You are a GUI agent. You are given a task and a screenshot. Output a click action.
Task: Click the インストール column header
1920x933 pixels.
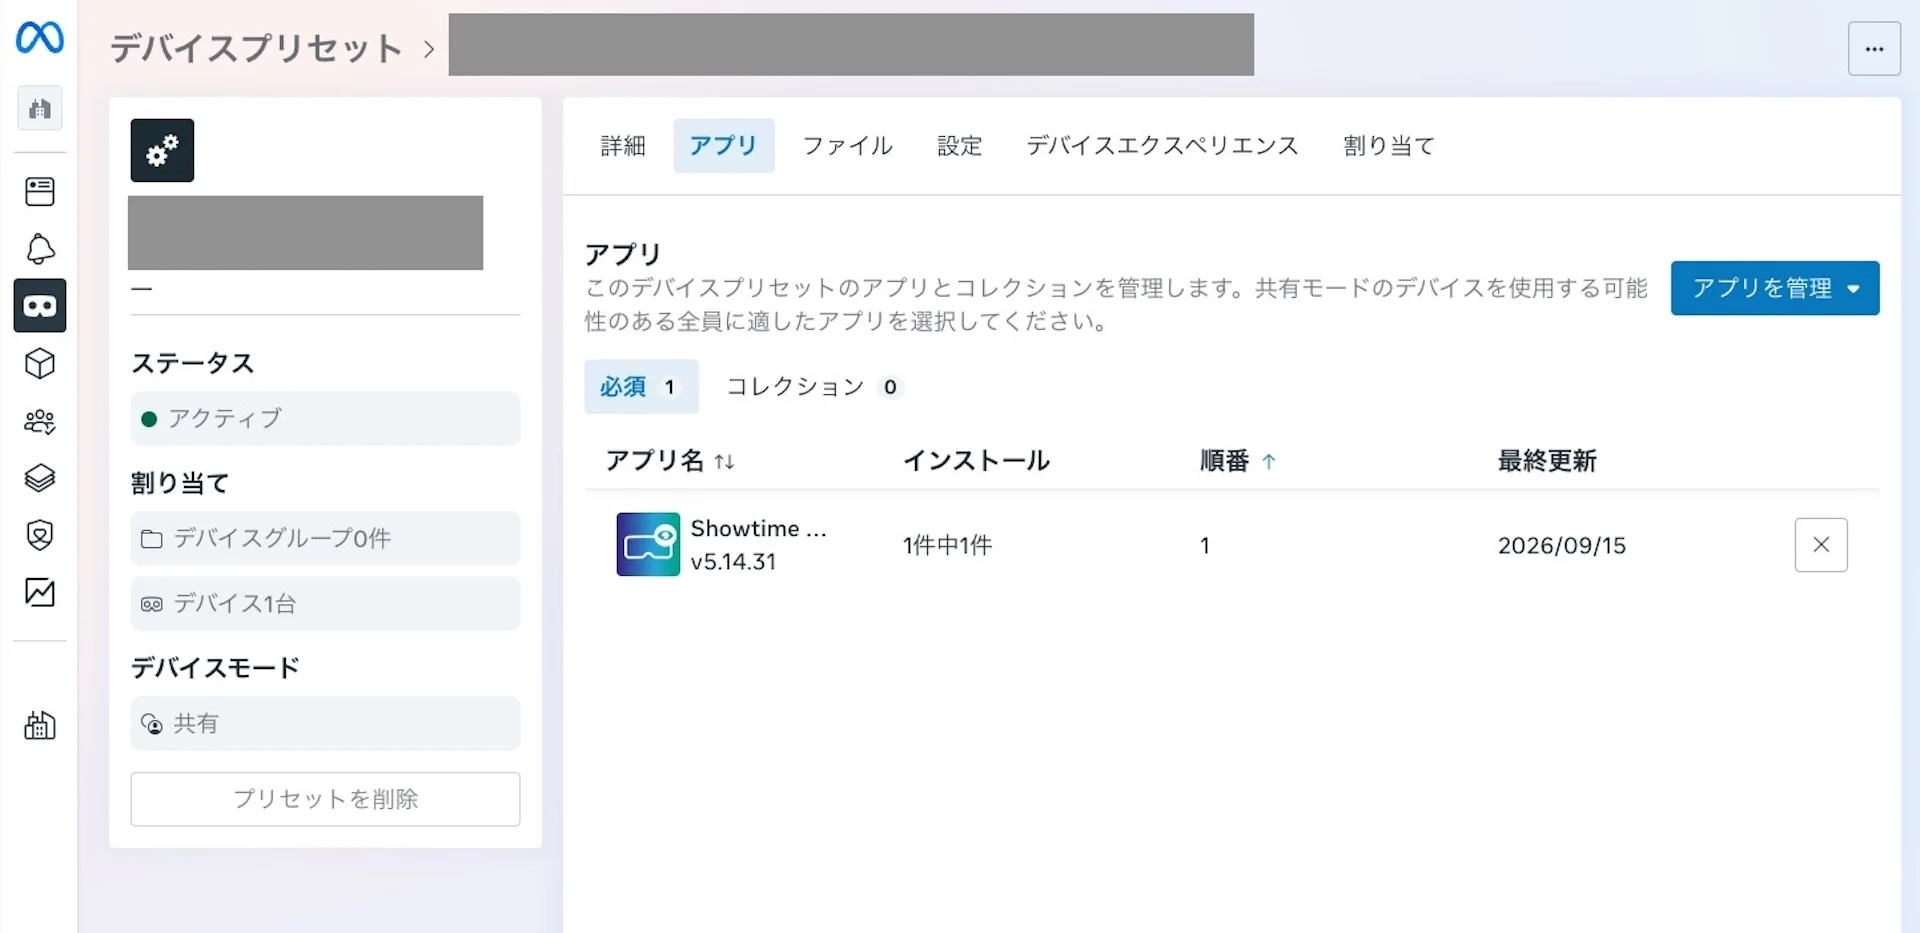tap(976, 460)
